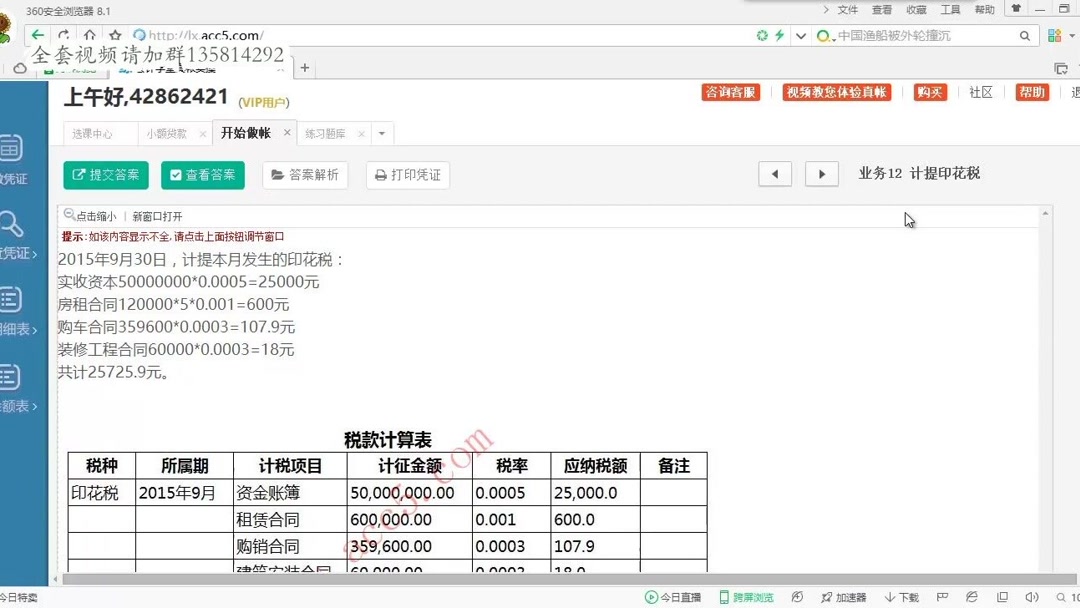Open the 加速器 icon in status bar
The image size is (1080, 608).
845,597
